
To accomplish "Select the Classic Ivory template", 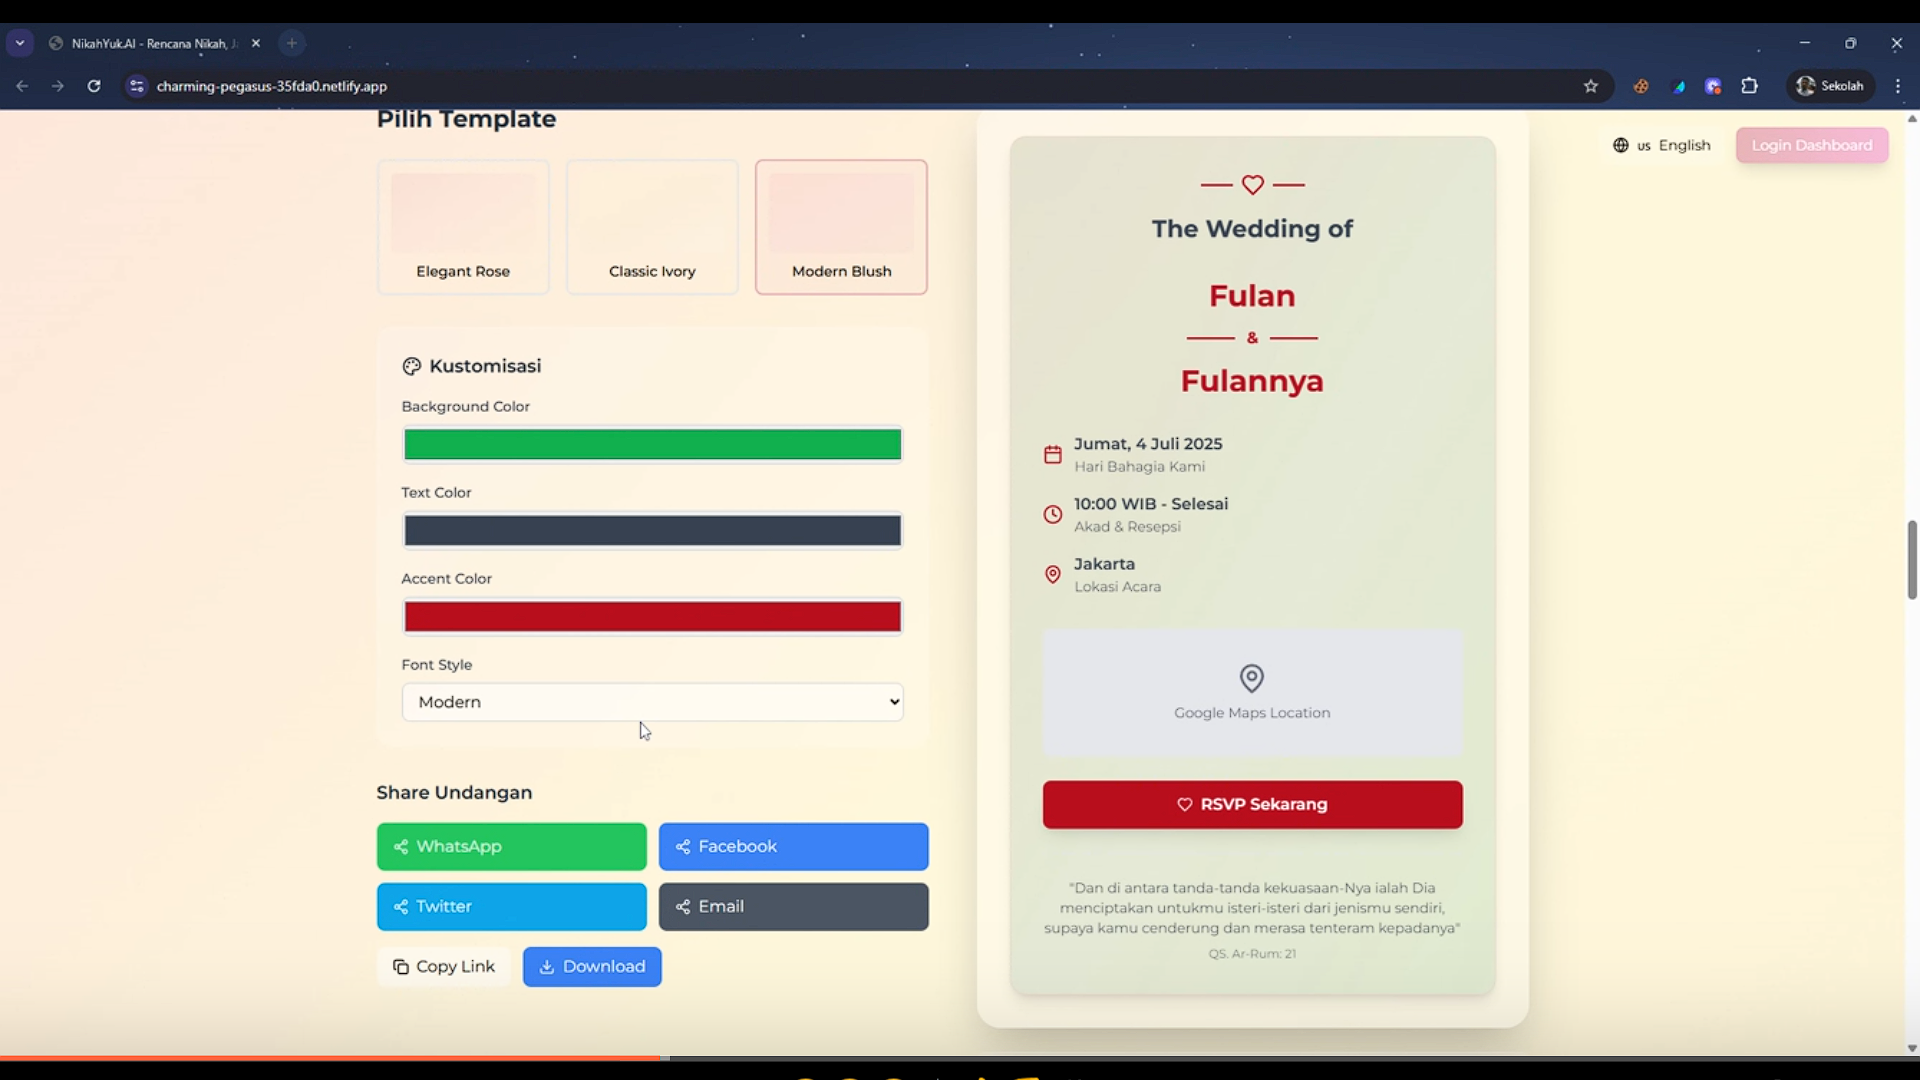I will click(x=652, y=227).
